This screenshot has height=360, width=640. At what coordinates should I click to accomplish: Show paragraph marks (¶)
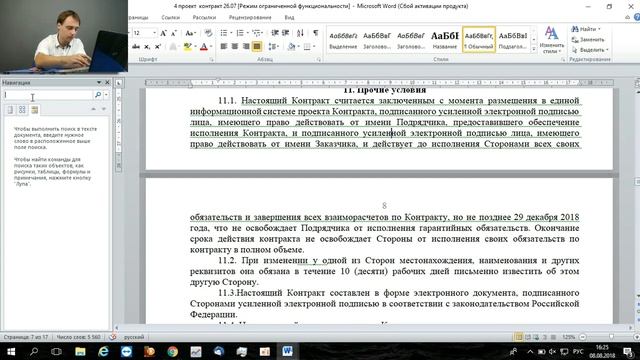point(316,33)
